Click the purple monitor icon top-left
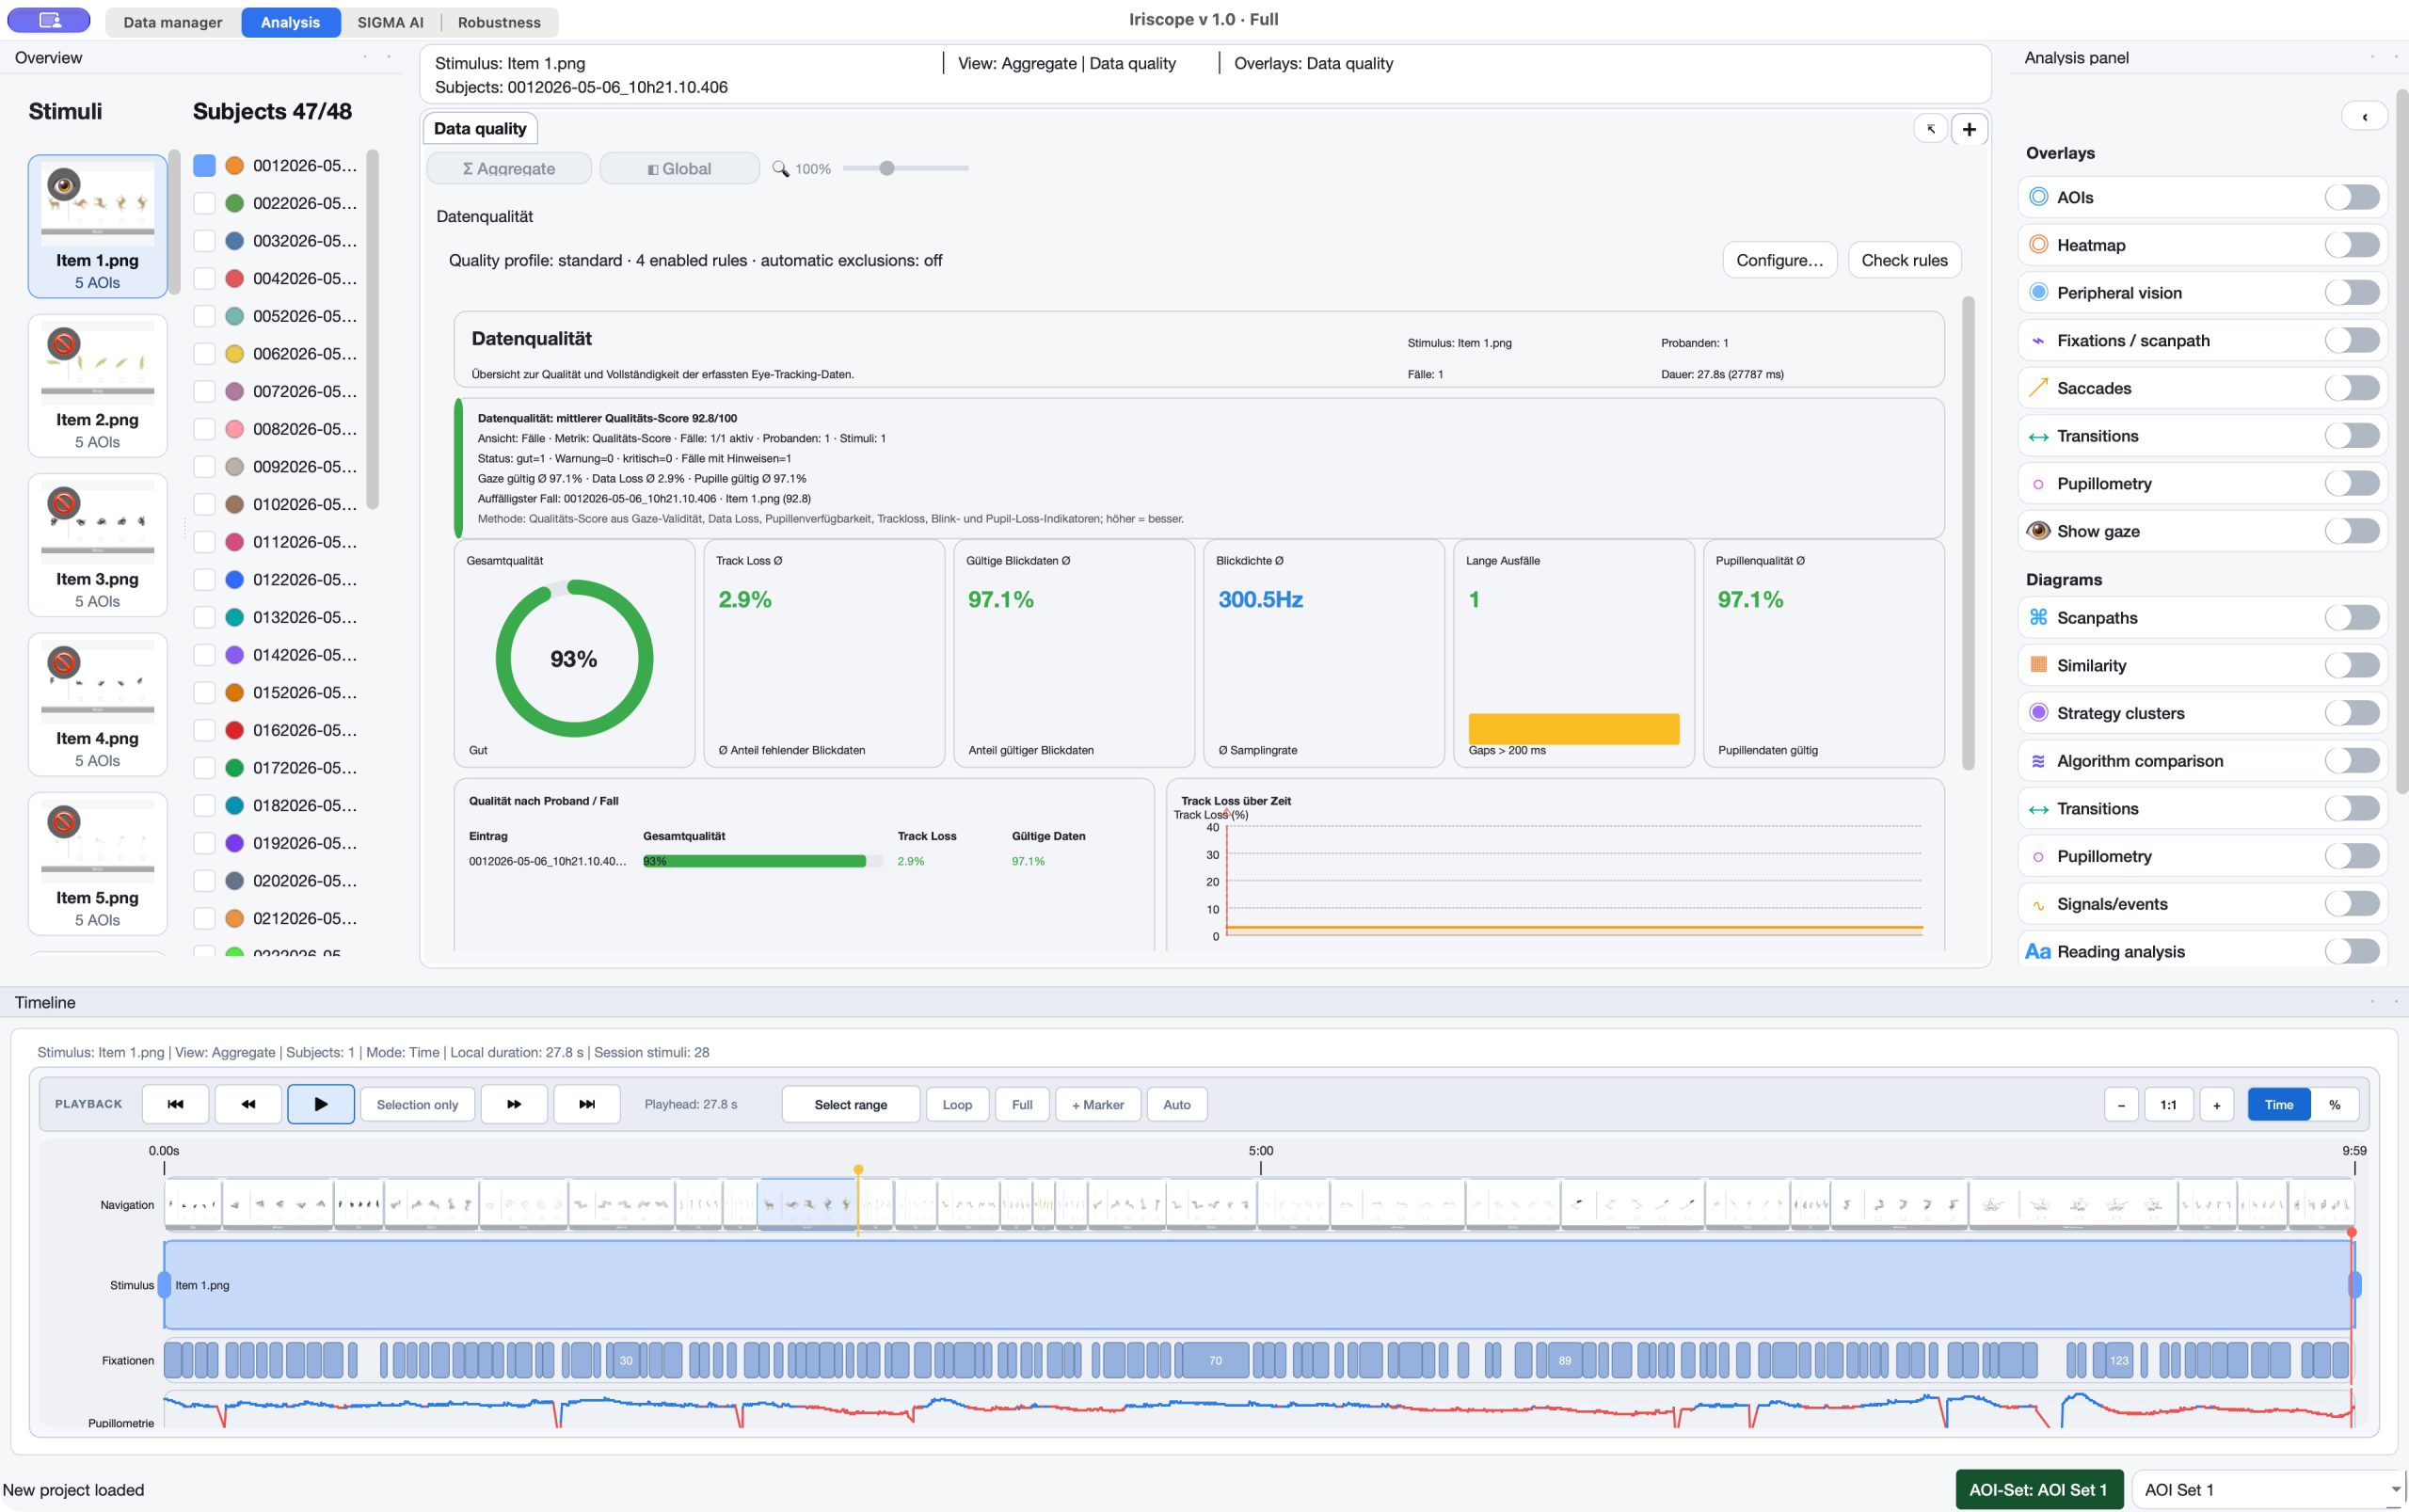 pyautogui.click(x=49, y=20)
